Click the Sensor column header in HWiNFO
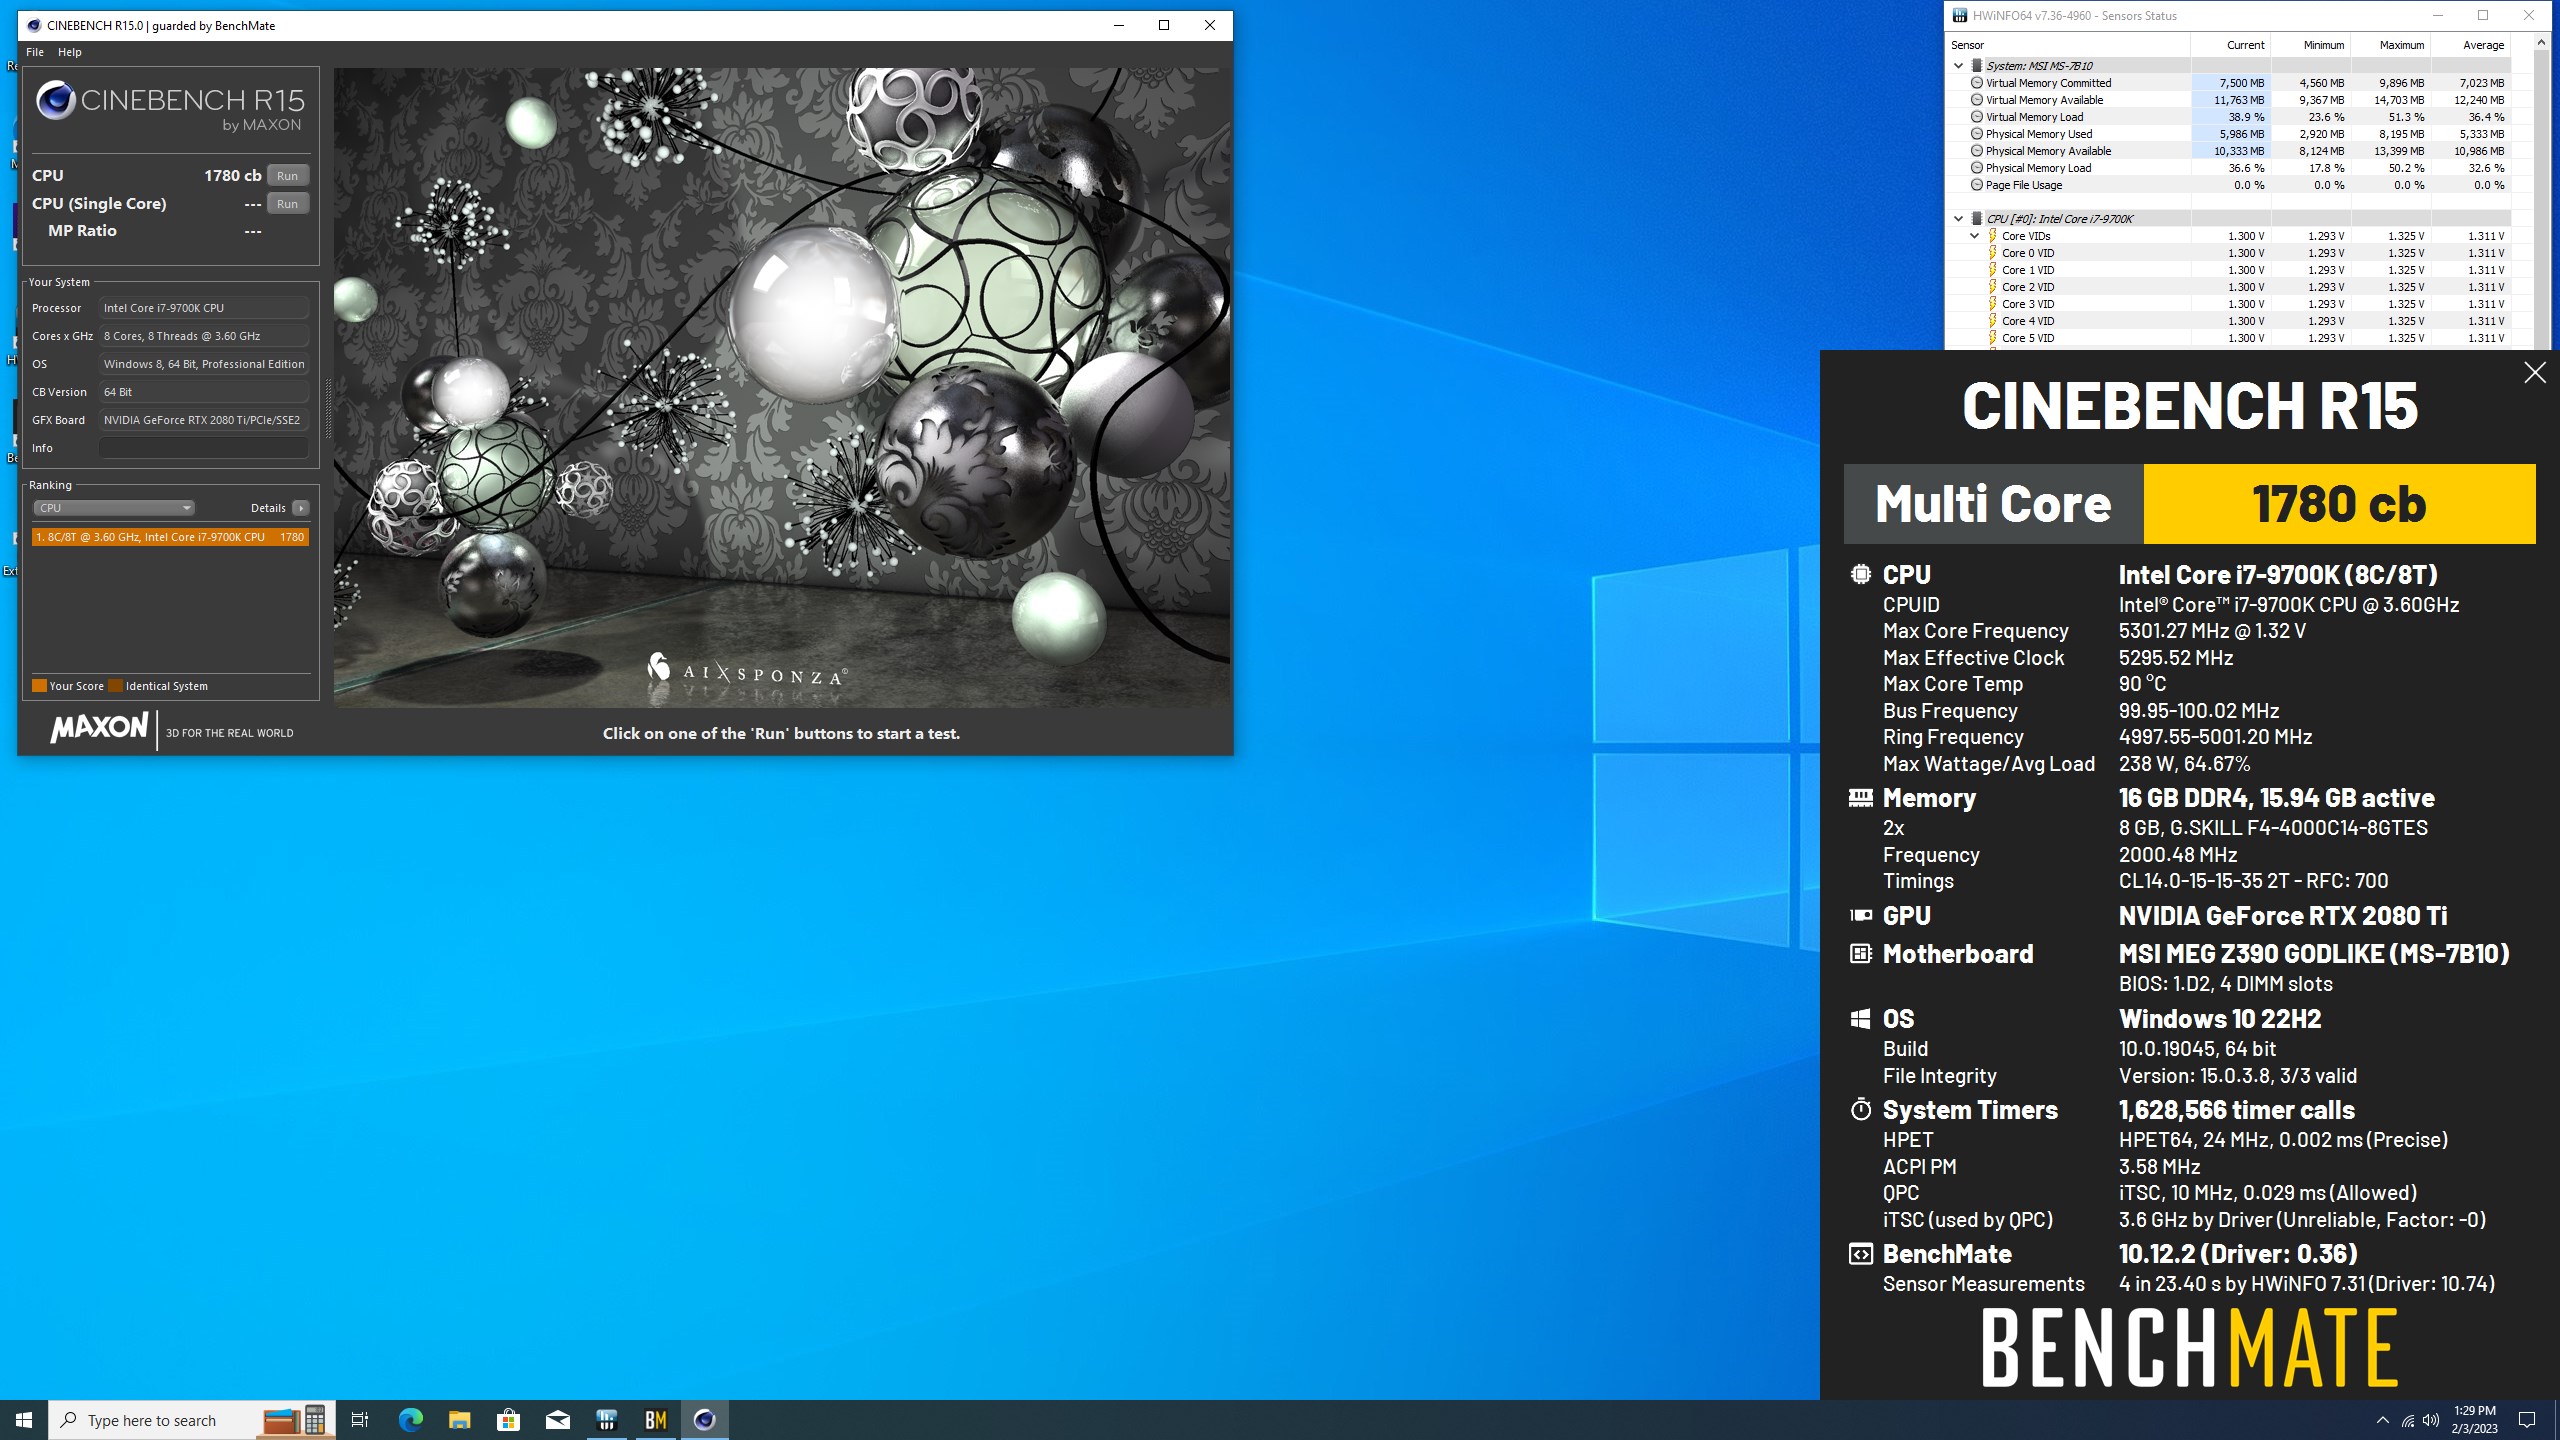2560x1440 pixels. tap(2068, 45)
